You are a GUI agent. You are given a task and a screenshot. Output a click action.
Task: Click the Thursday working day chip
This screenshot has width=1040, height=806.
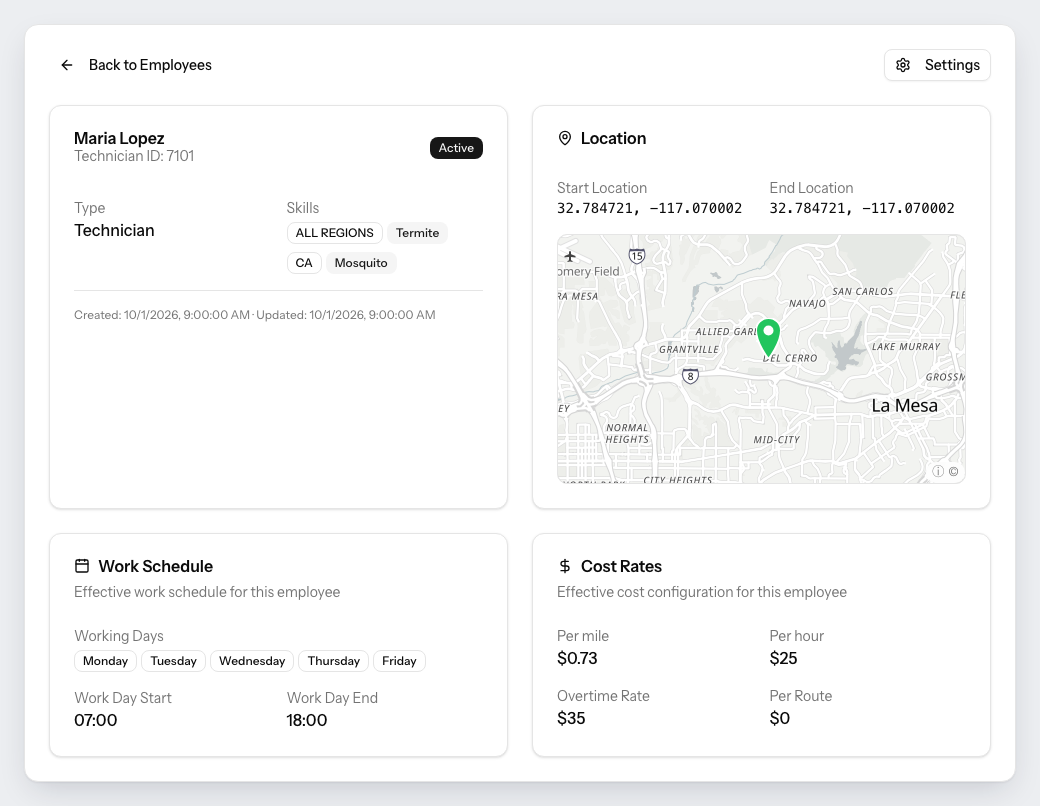click(x=334, y=661)
